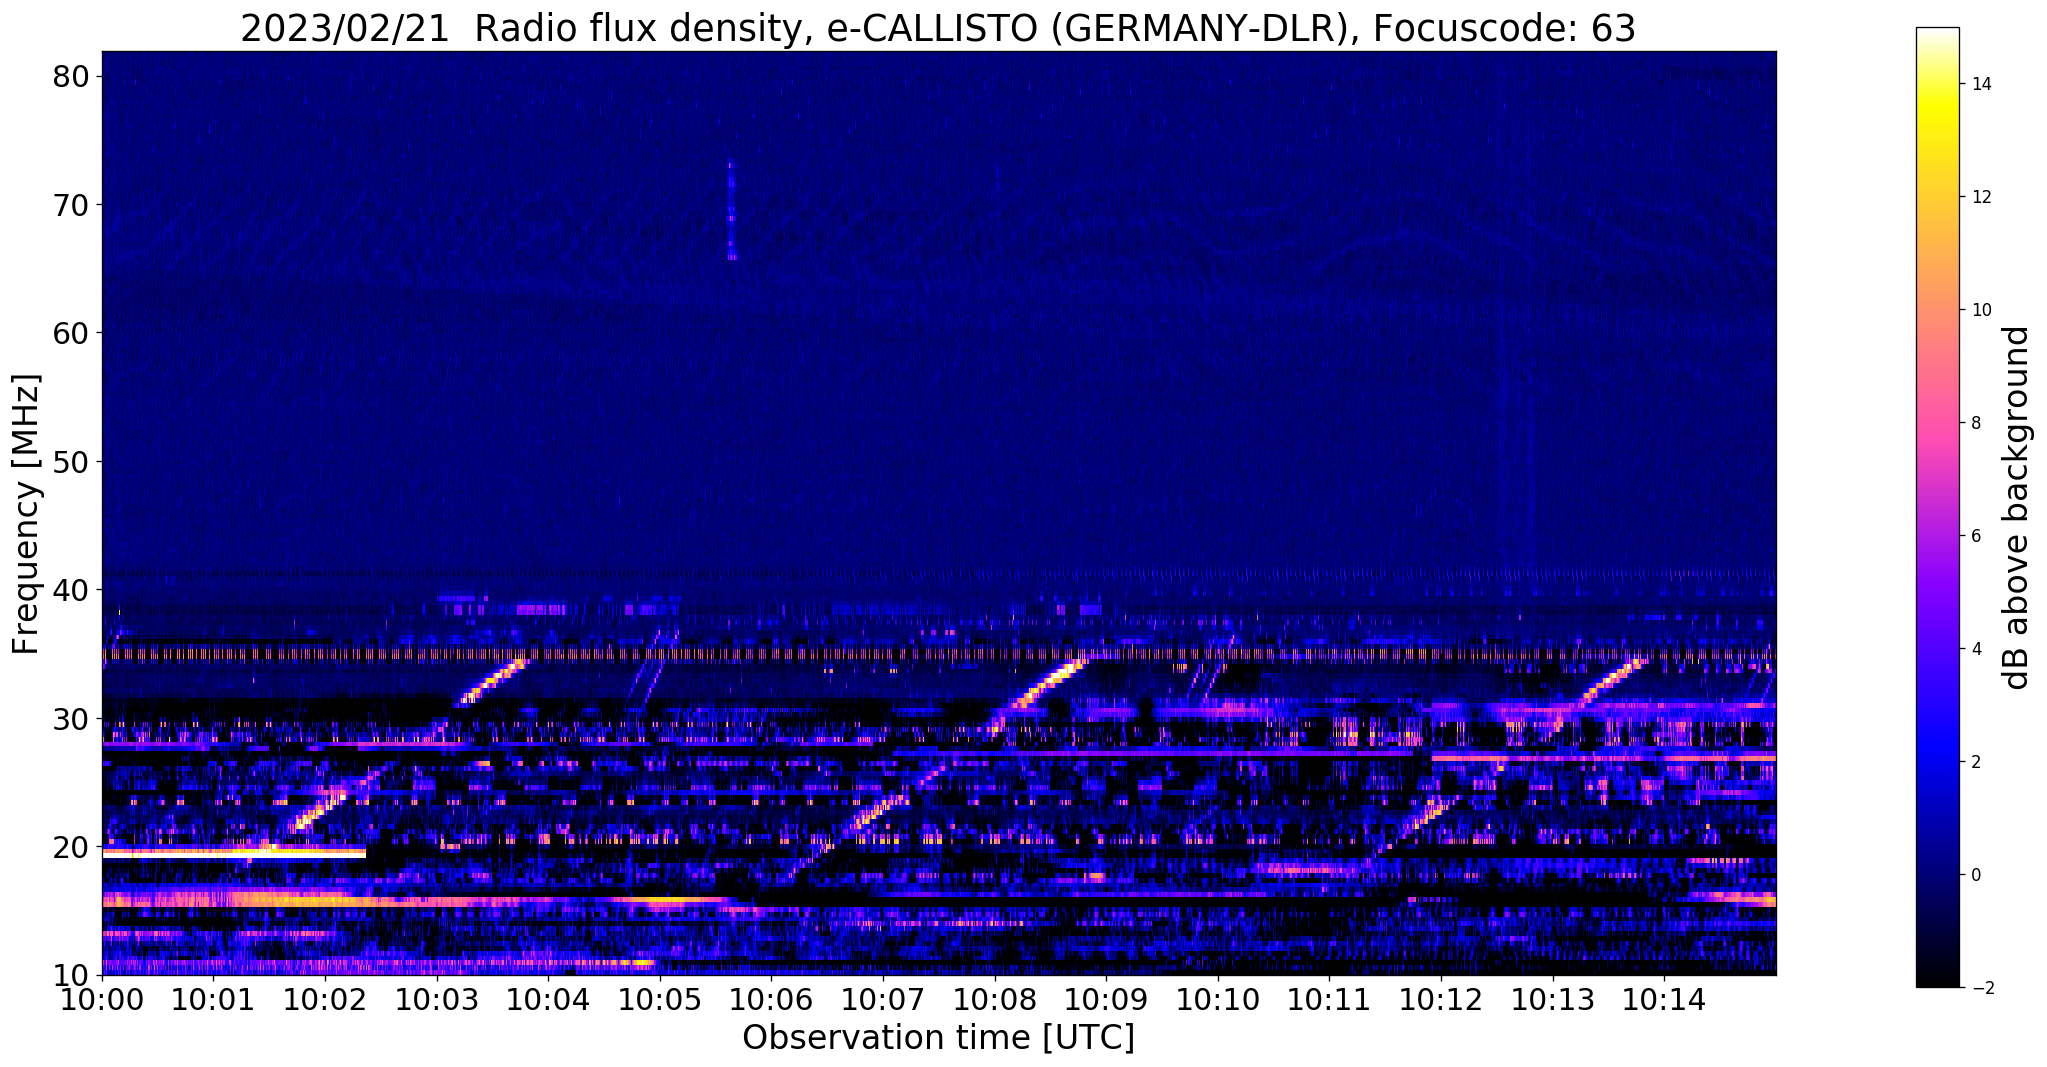Screen dimensions: 2047x1067
Task: Click the colorbar tick label −2
Action: 1981,988
